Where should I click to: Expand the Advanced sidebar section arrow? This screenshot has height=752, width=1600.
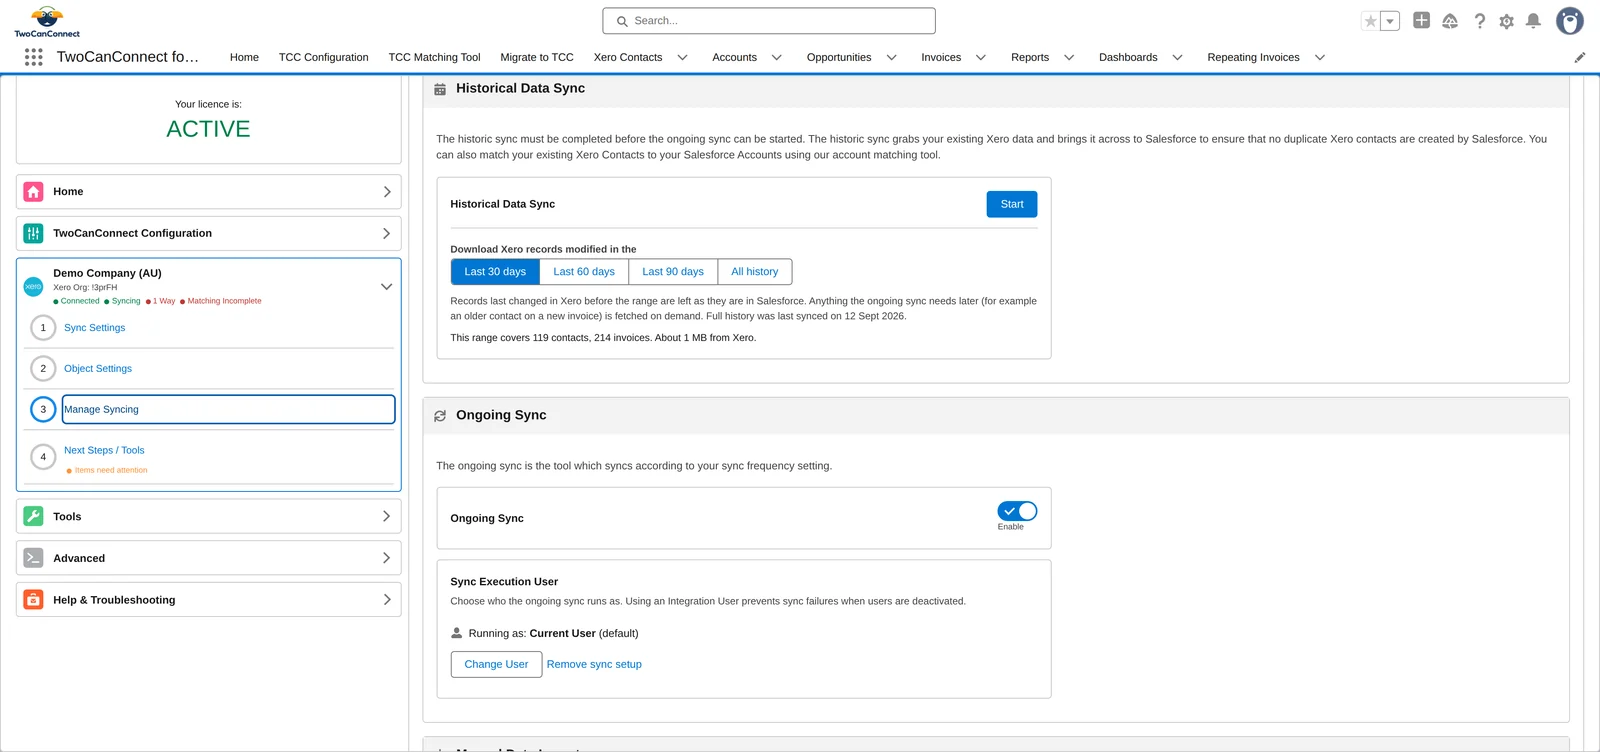tap(387, 558)
